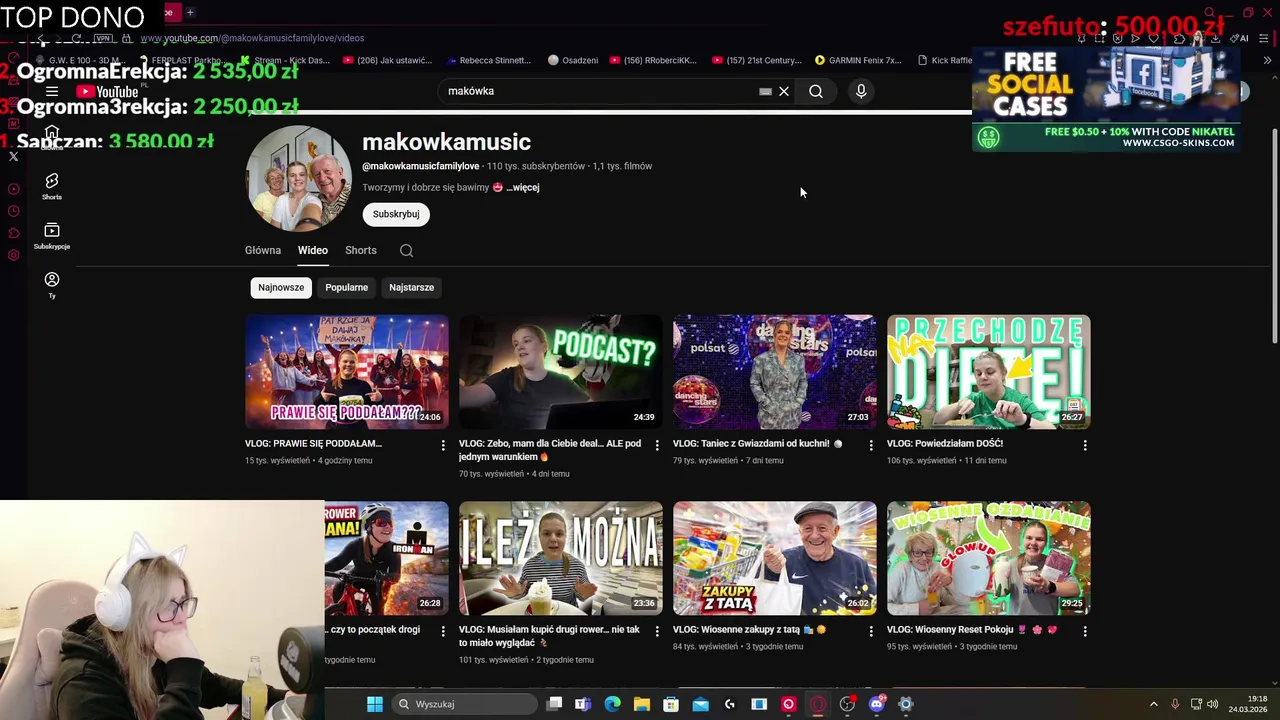1280x720 pixels.
Task: Click the free social cases ad banner
Action: click(x=1106, y=99)
